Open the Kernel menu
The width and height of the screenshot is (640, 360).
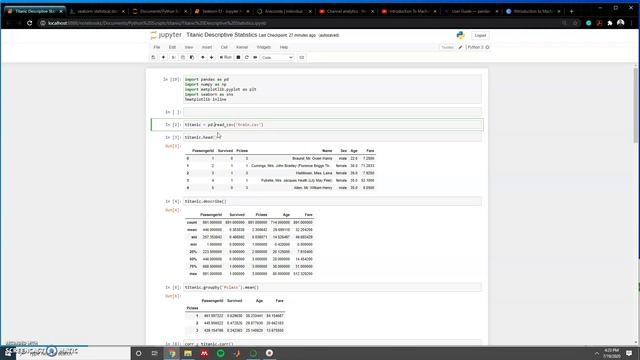pyautogui.click(x=242, y=47)
